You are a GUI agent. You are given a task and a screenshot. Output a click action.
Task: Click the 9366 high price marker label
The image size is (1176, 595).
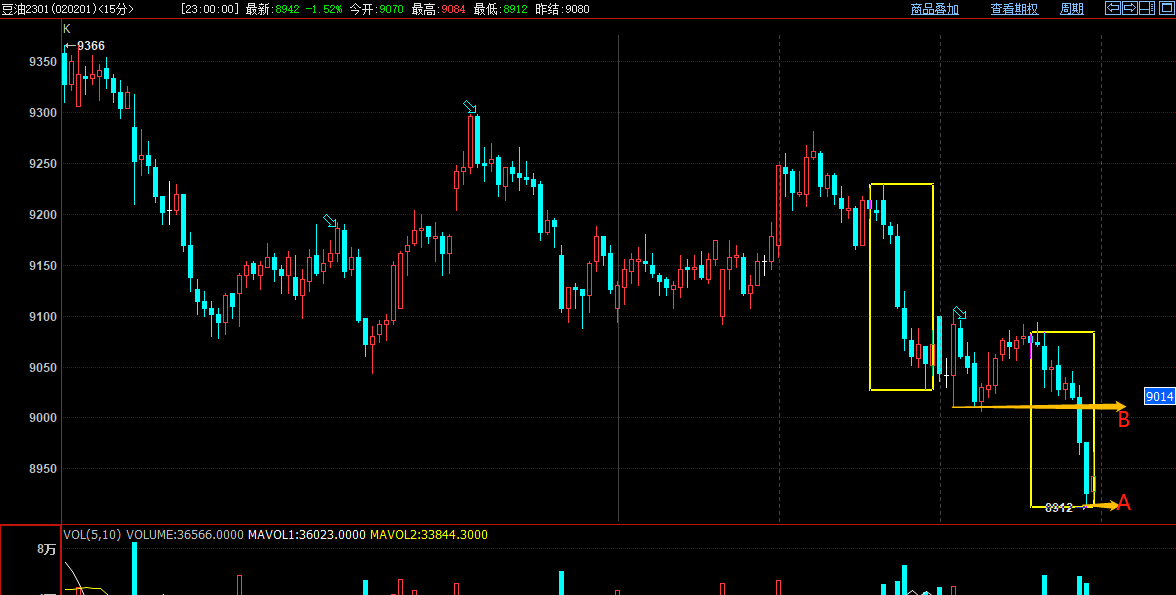91,46
